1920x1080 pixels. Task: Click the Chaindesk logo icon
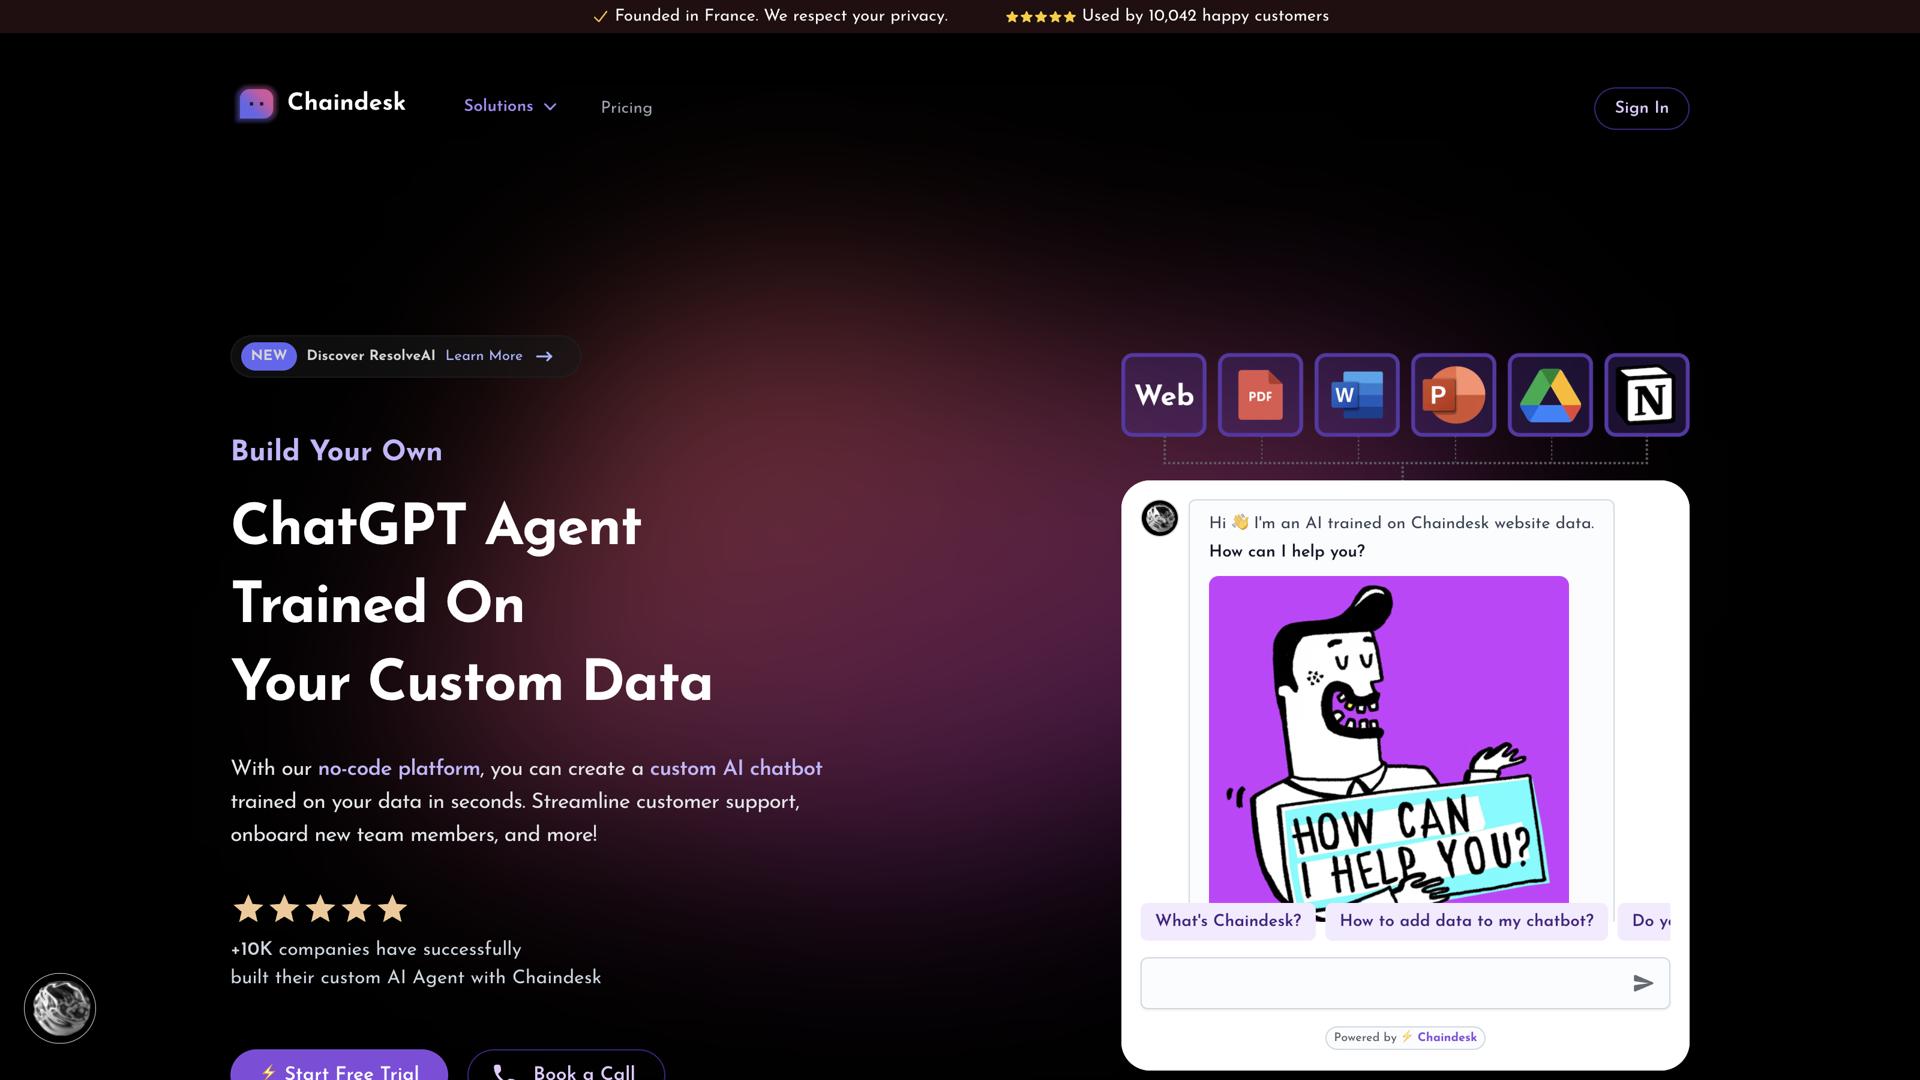[x=255, y=103]
